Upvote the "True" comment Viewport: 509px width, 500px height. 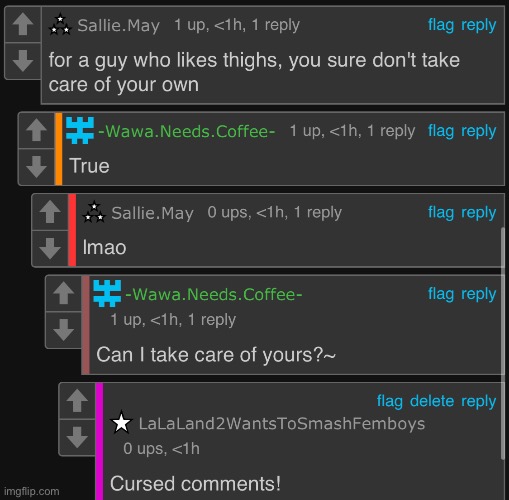pyautogui.click(x=36, y=130)
